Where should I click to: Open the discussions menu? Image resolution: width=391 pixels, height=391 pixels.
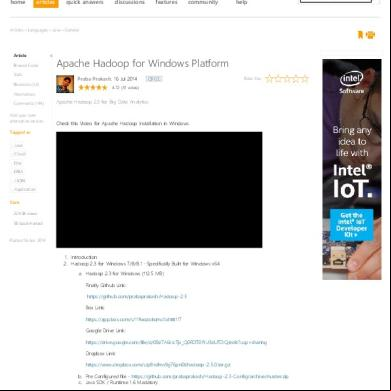[130, 2]
